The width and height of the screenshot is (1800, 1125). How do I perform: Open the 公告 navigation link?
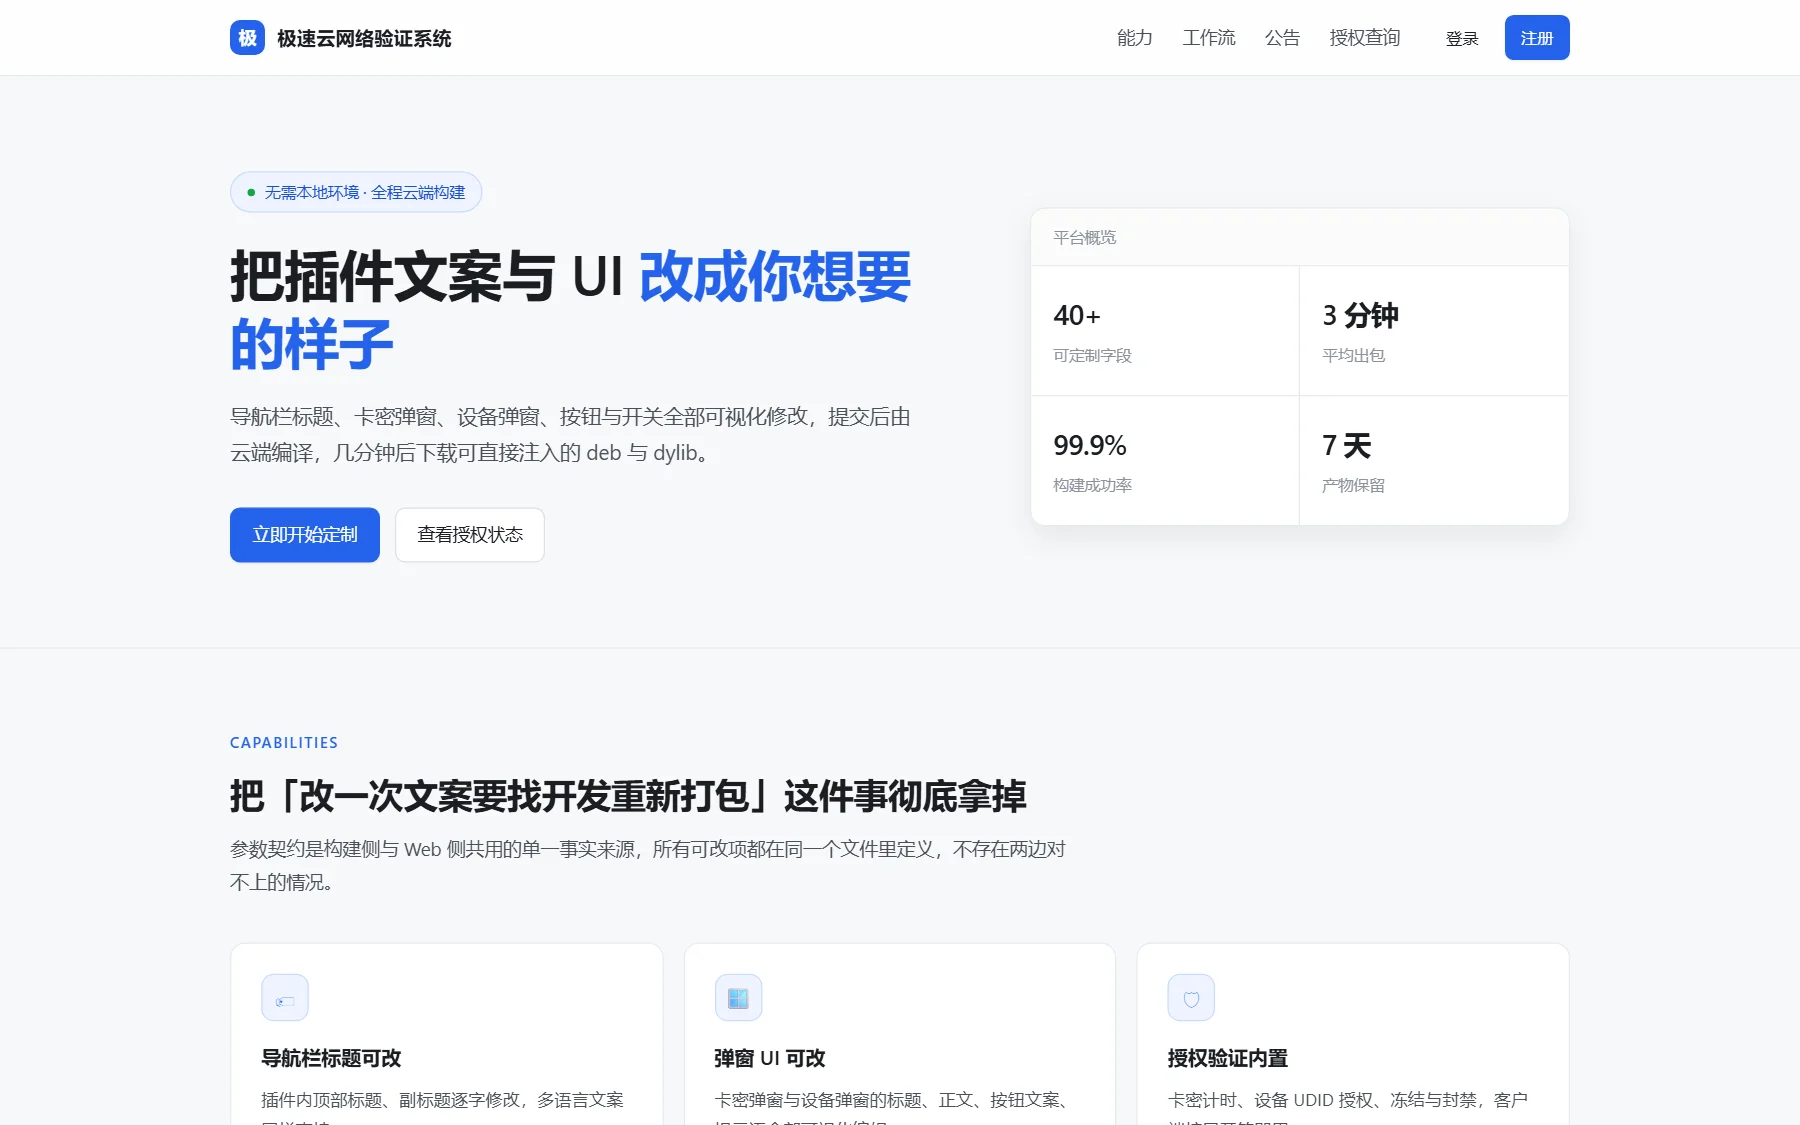coord(1282,38)
